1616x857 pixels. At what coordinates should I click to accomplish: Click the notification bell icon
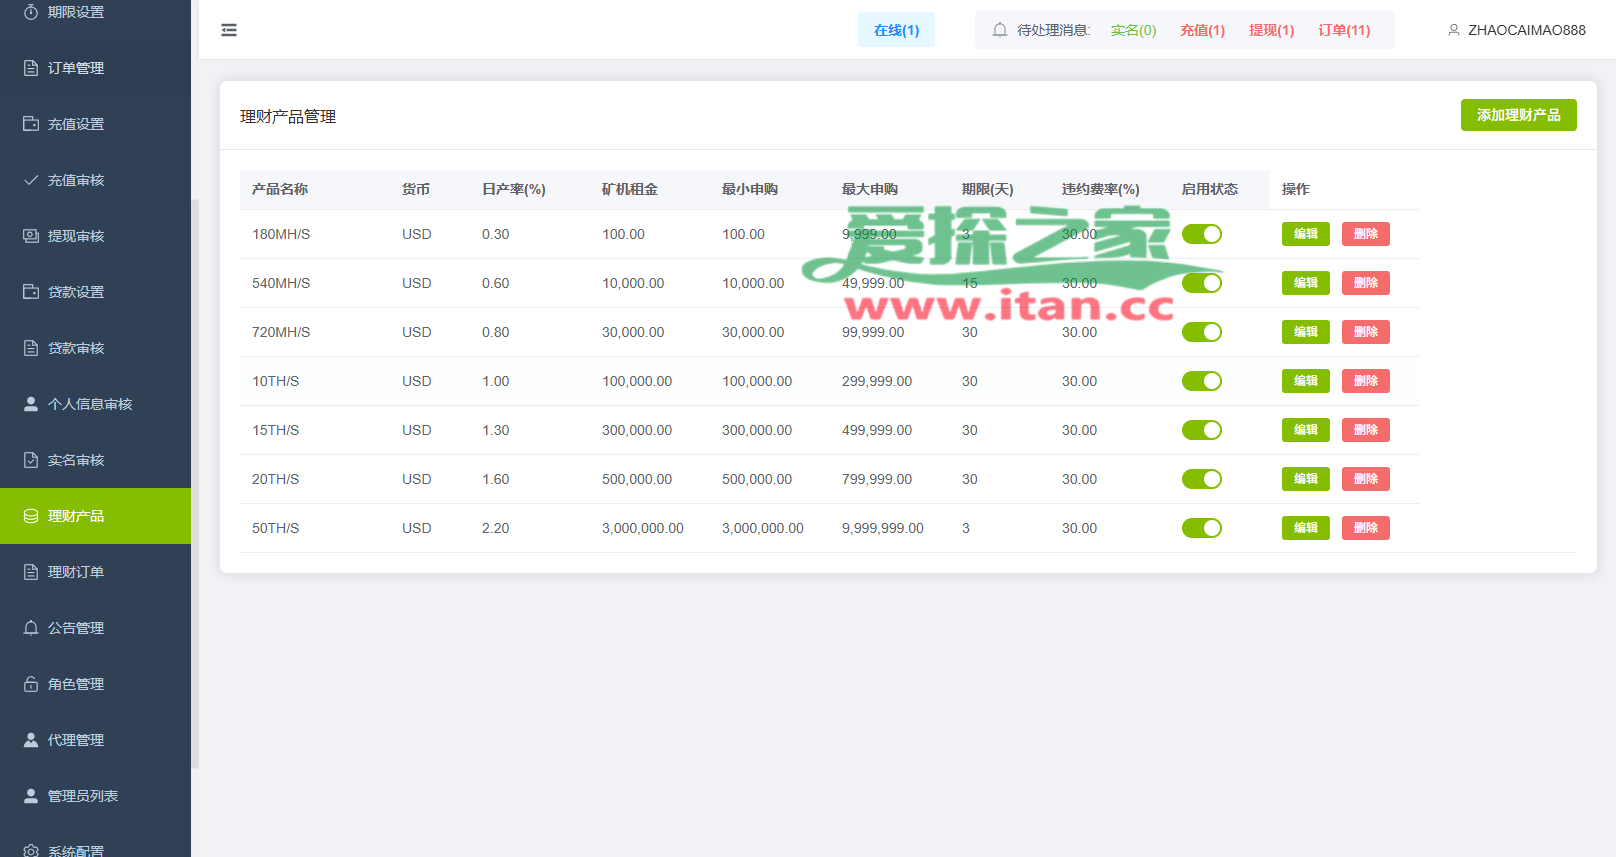tap(999, 30)
